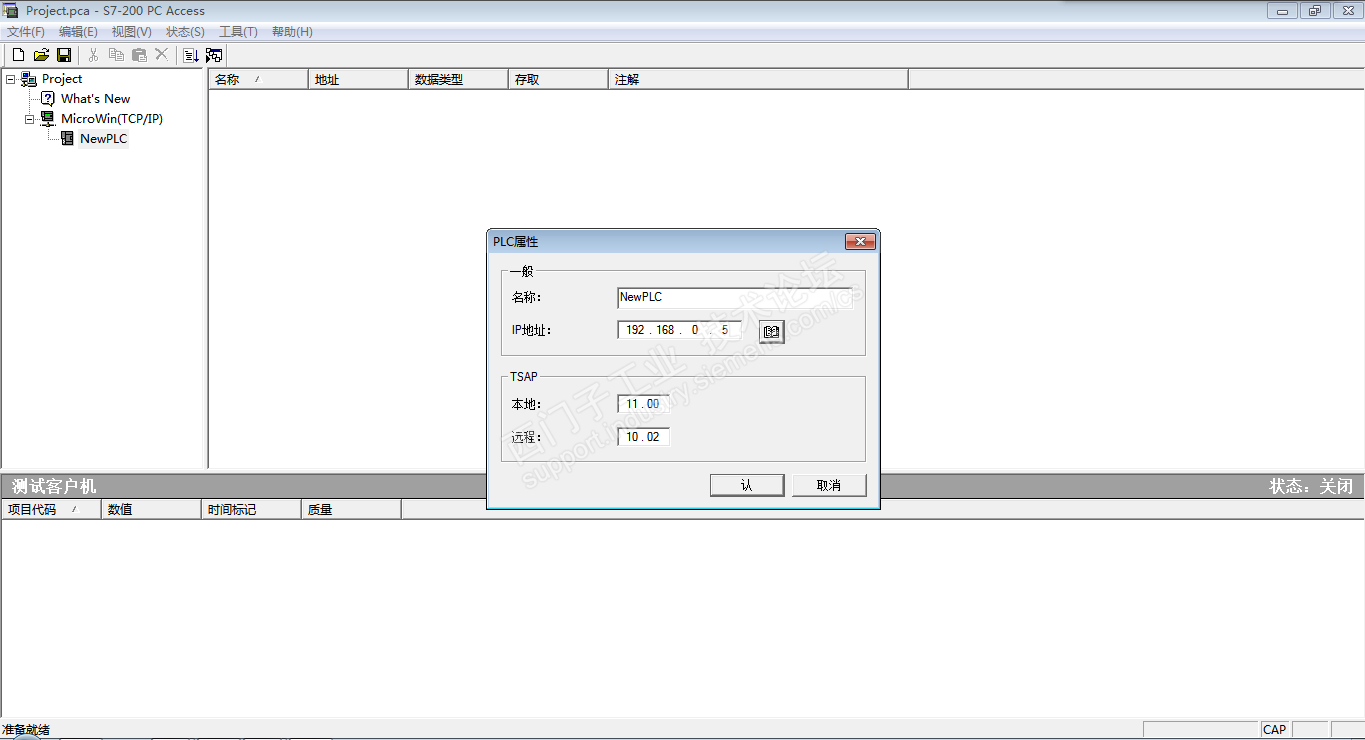Restore down the main application window

pos(1314,11)
